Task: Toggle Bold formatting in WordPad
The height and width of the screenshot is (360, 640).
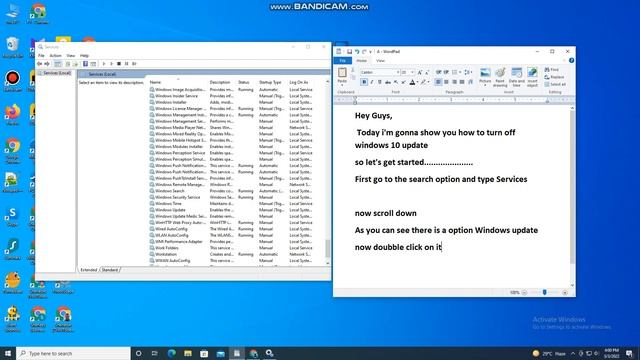Action: [x=364, y=82]
